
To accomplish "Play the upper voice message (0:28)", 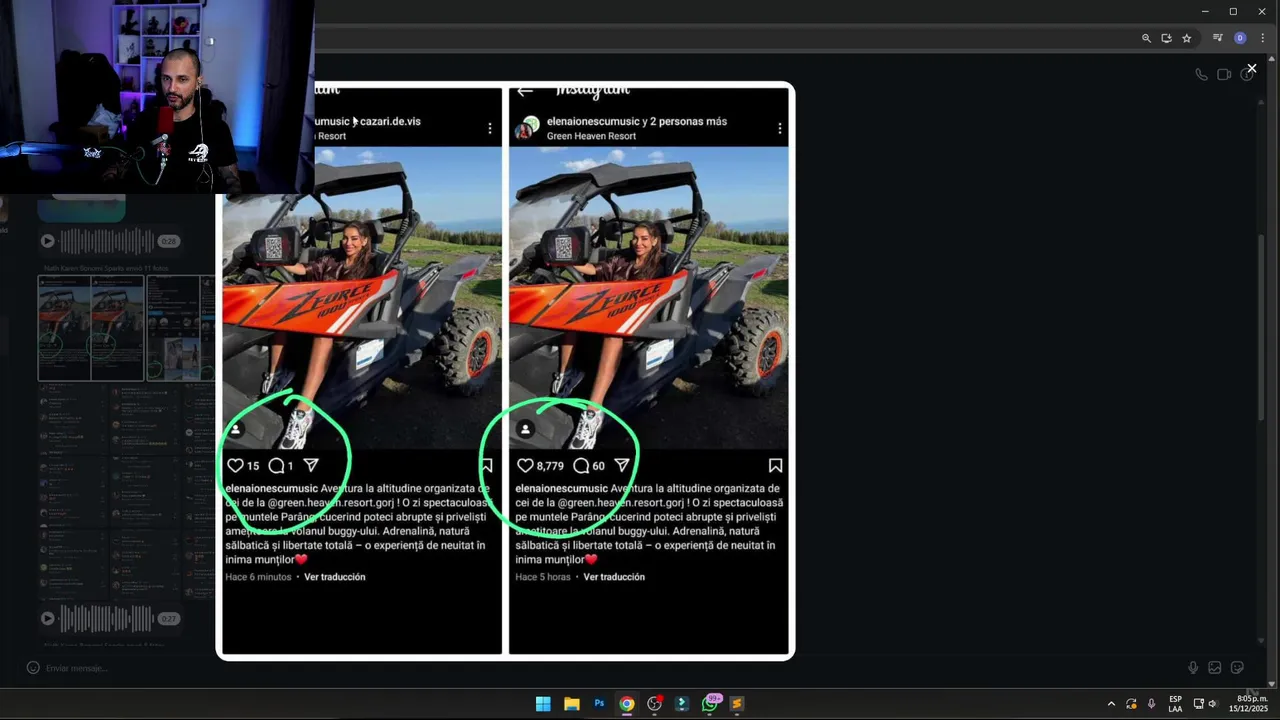I will coord(47,241).
